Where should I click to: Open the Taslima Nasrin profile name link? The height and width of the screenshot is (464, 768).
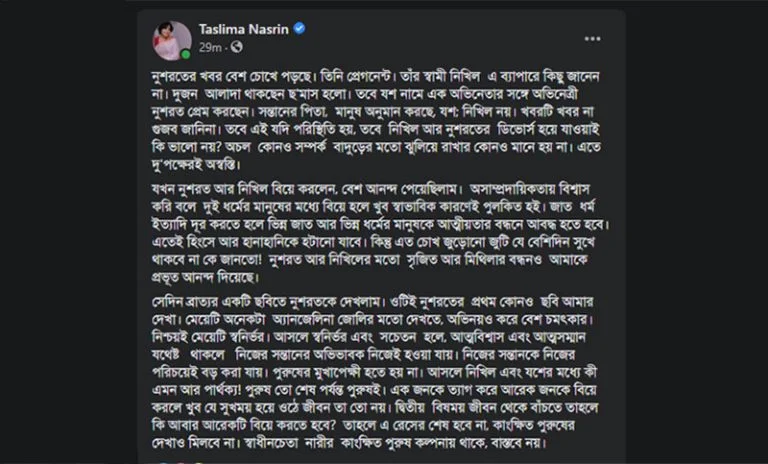click(243, 29)
